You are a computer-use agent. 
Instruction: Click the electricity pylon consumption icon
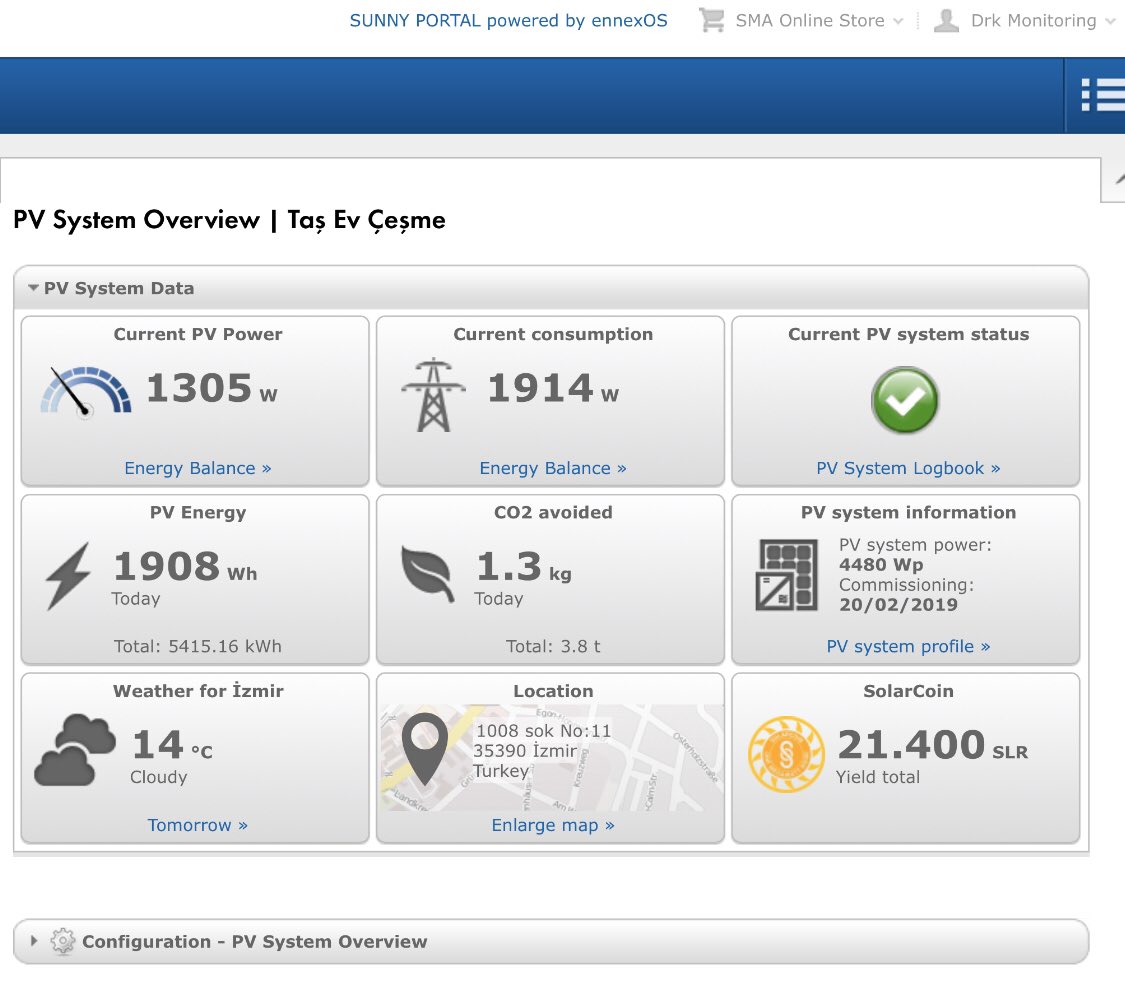[433, 395]
